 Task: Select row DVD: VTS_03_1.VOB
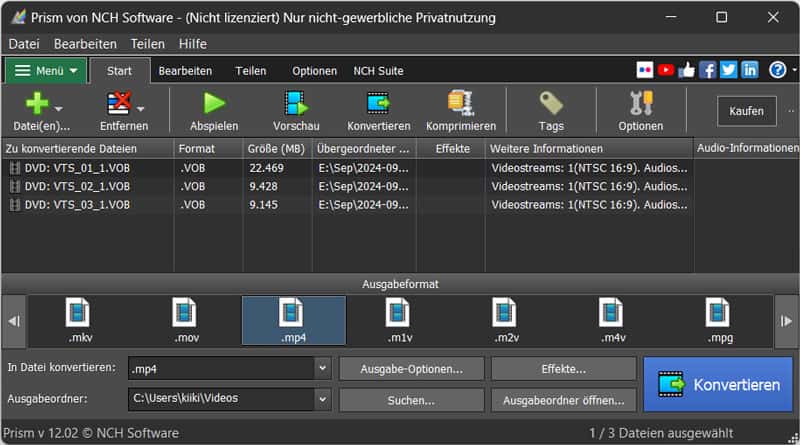[x=347, y=205]
